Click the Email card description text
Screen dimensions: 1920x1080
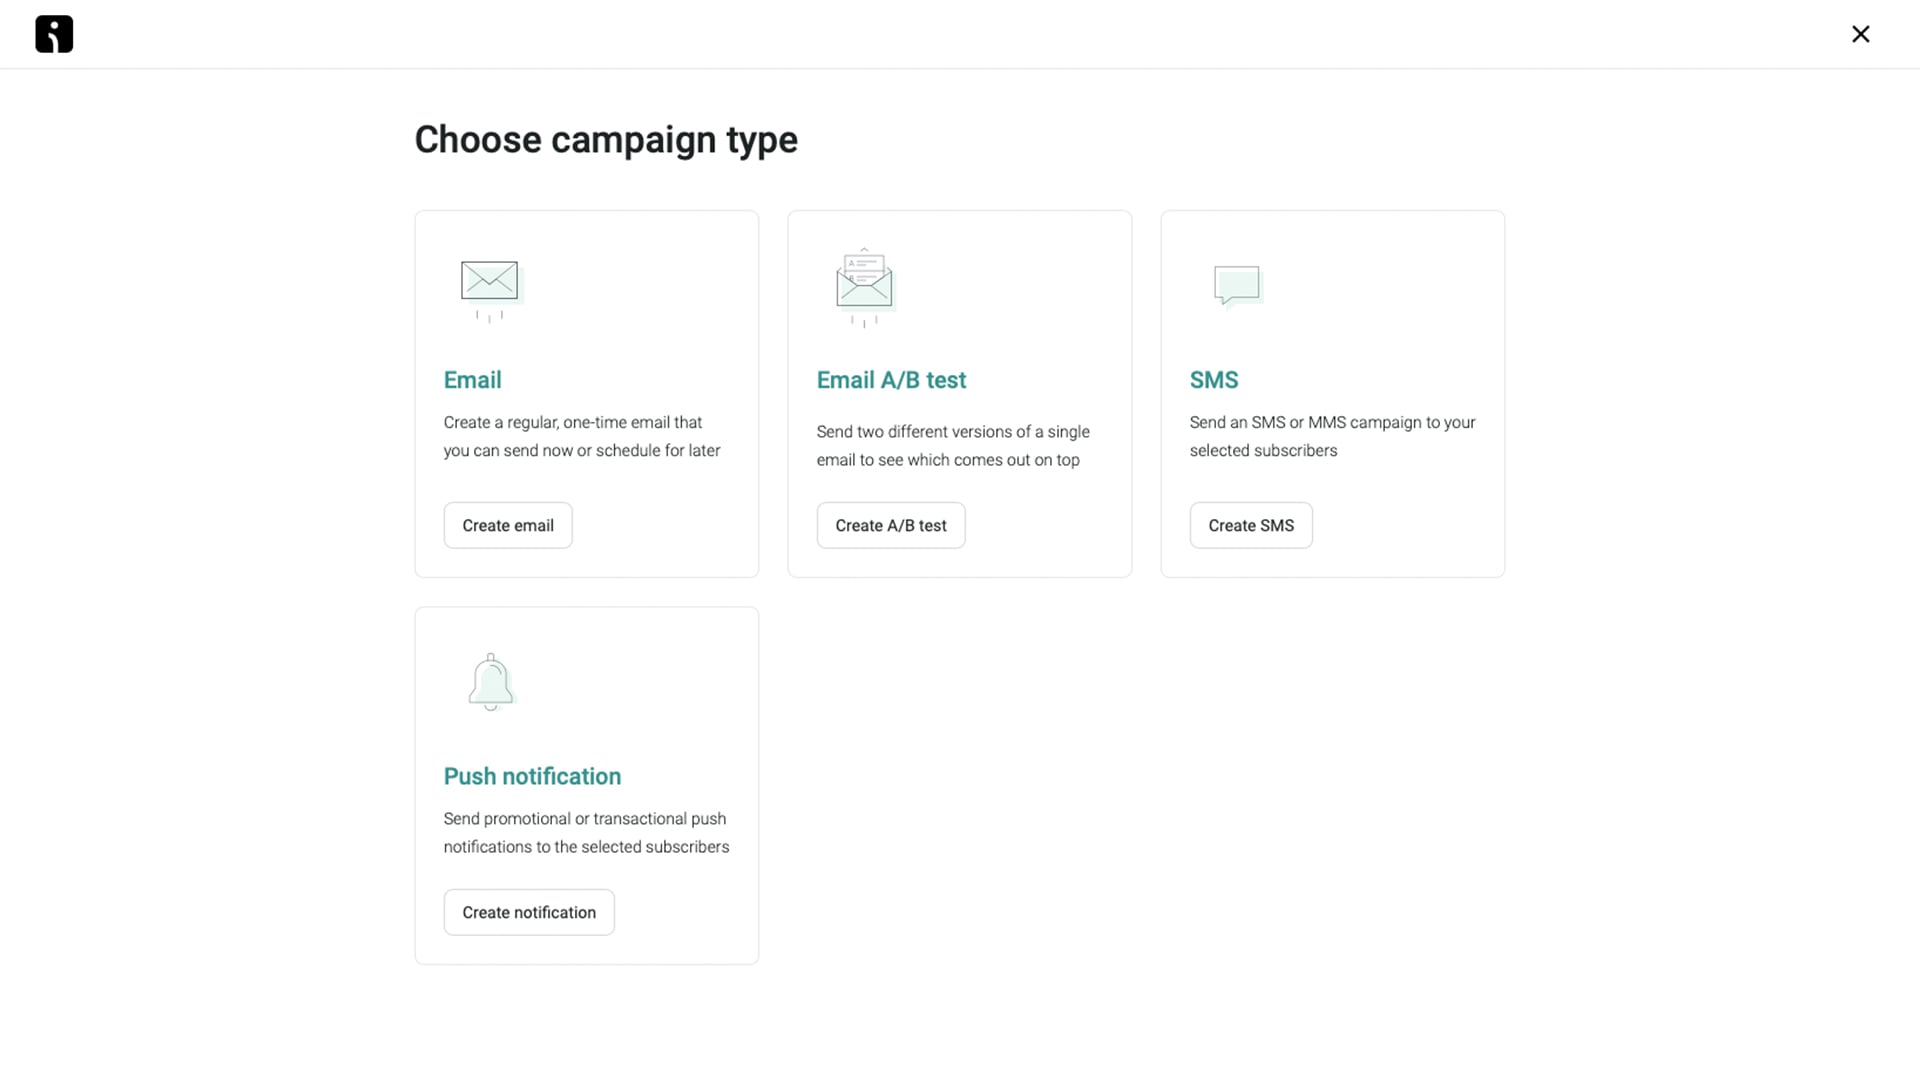(582, 436)
